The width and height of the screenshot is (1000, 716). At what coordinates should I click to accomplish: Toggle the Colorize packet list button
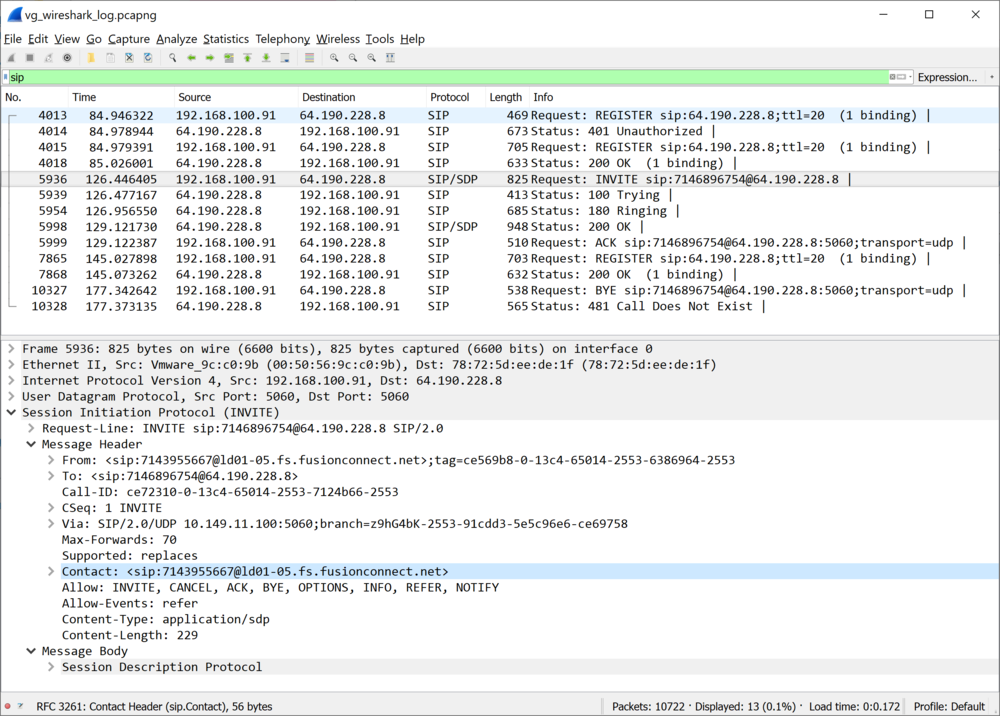(x=309, y=58)
